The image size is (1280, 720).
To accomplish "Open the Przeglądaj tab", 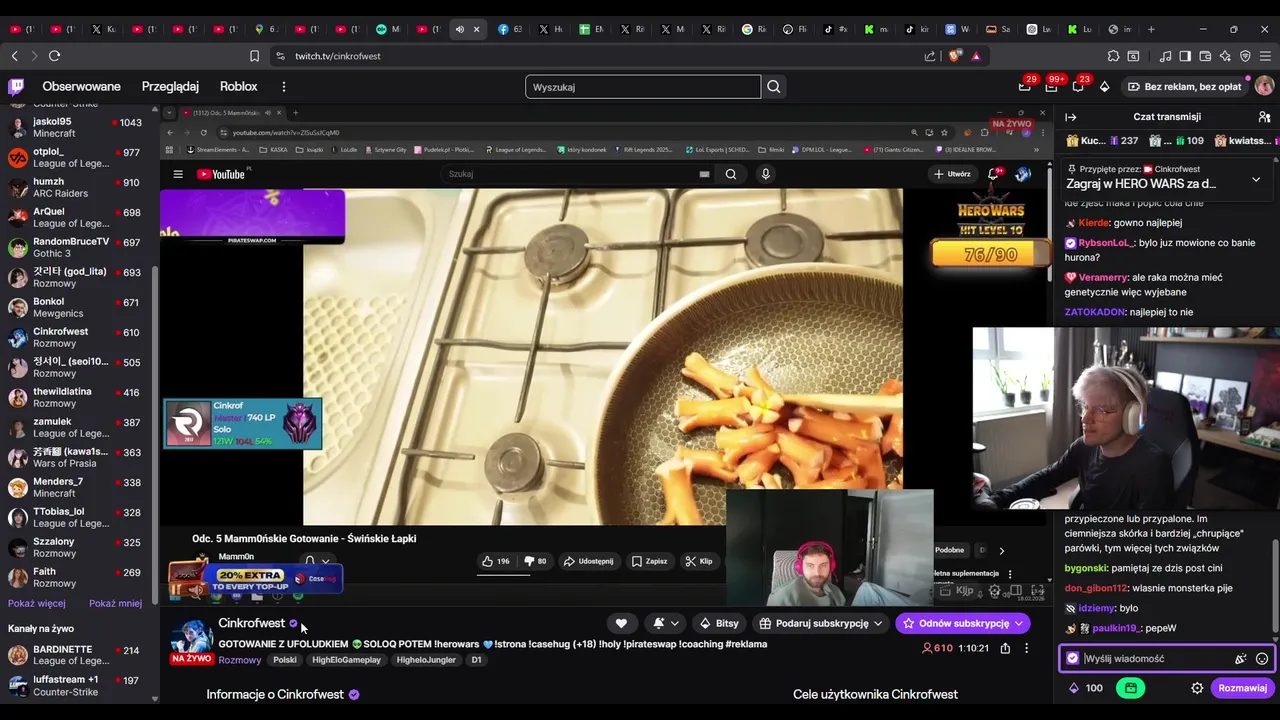I will [170, 87].
